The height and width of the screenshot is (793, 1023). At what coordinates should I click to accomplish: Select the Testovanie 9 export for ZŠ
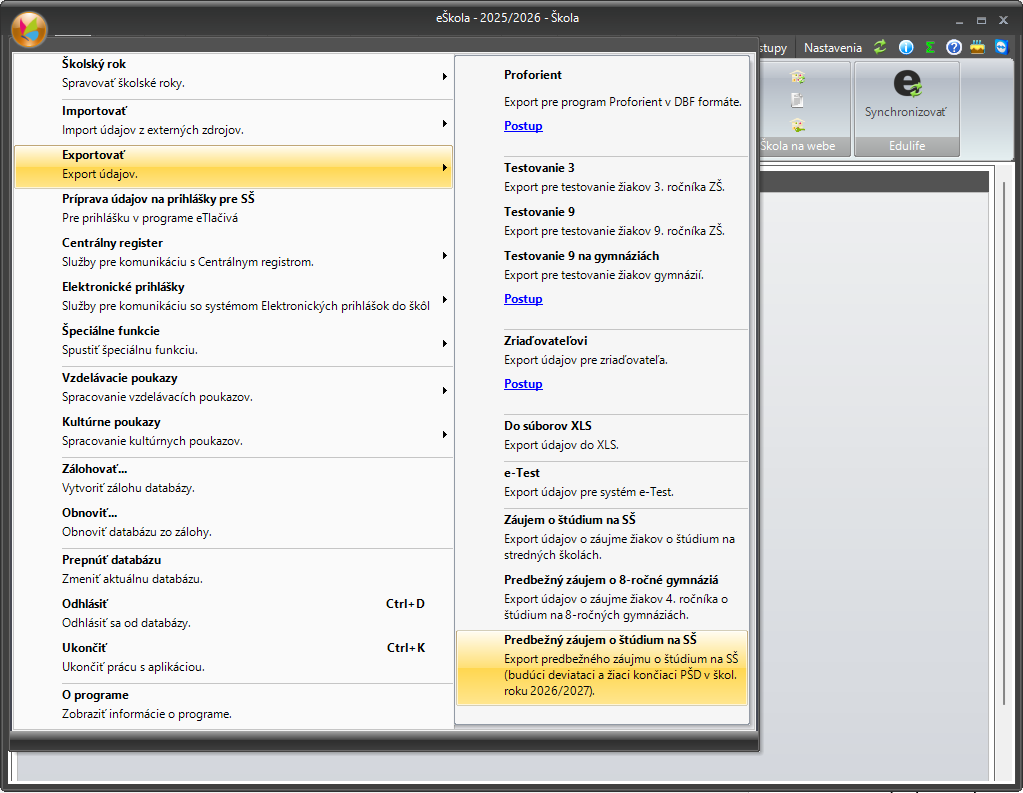click(x=602, y=221)
